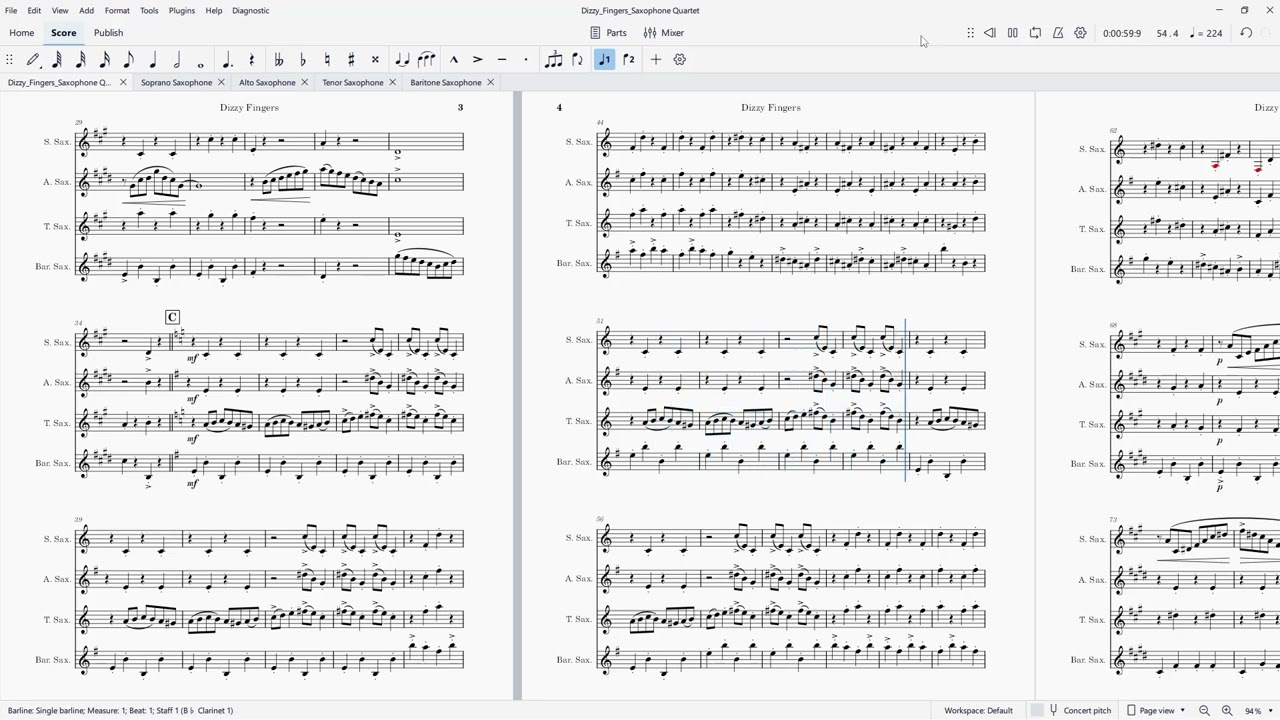Apply double sharp accidental
The height and width of the screenshot is (720, 1280).
click(x=375, y=60)
